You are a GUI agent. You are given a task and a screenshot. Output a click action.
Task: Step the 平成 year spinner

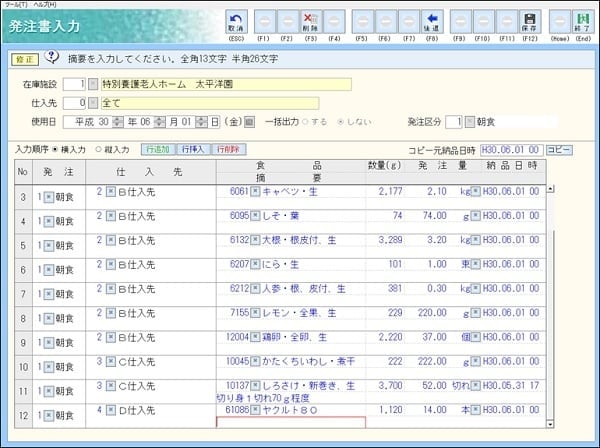[118, 122]
